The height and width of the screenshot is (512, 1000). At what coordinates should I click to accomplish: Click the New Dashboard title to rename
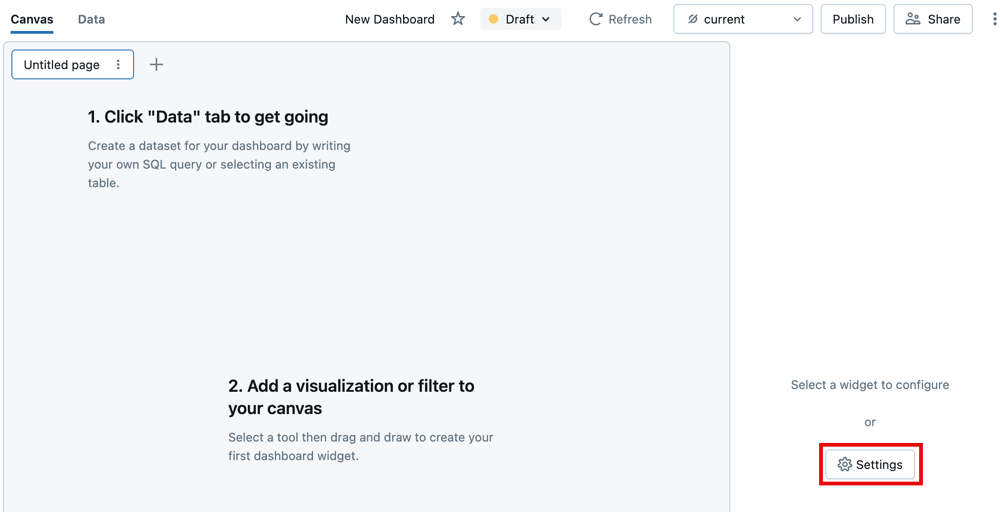point(390,19)
